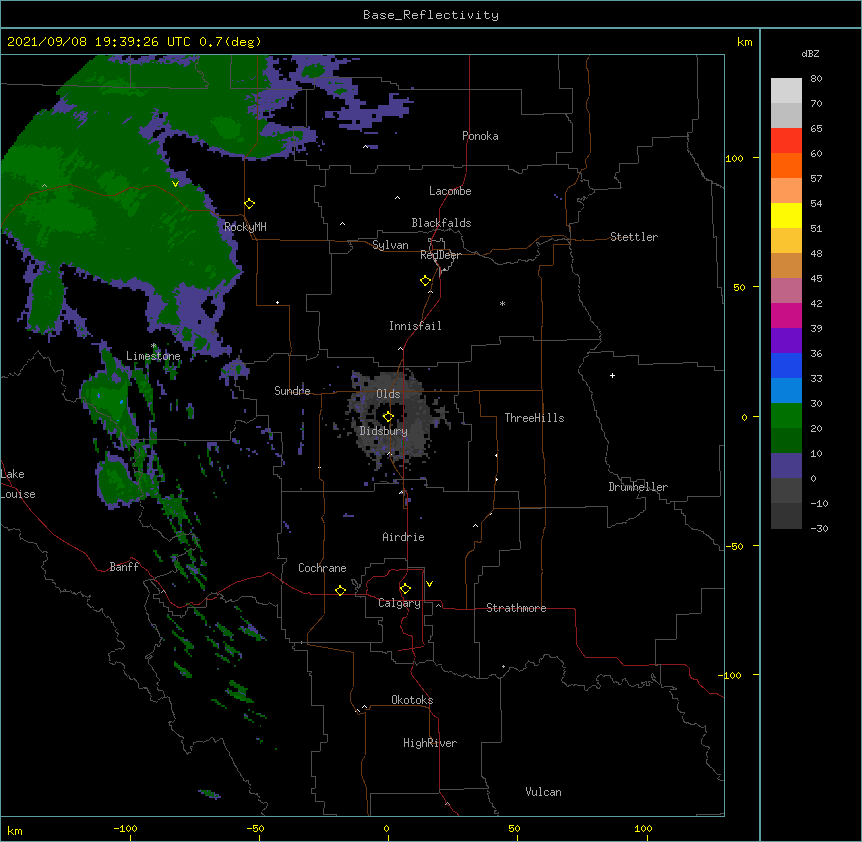Click the ThreeHills city label
The width and height of the screenshot is (862, 842).
[x=534, y=418]
